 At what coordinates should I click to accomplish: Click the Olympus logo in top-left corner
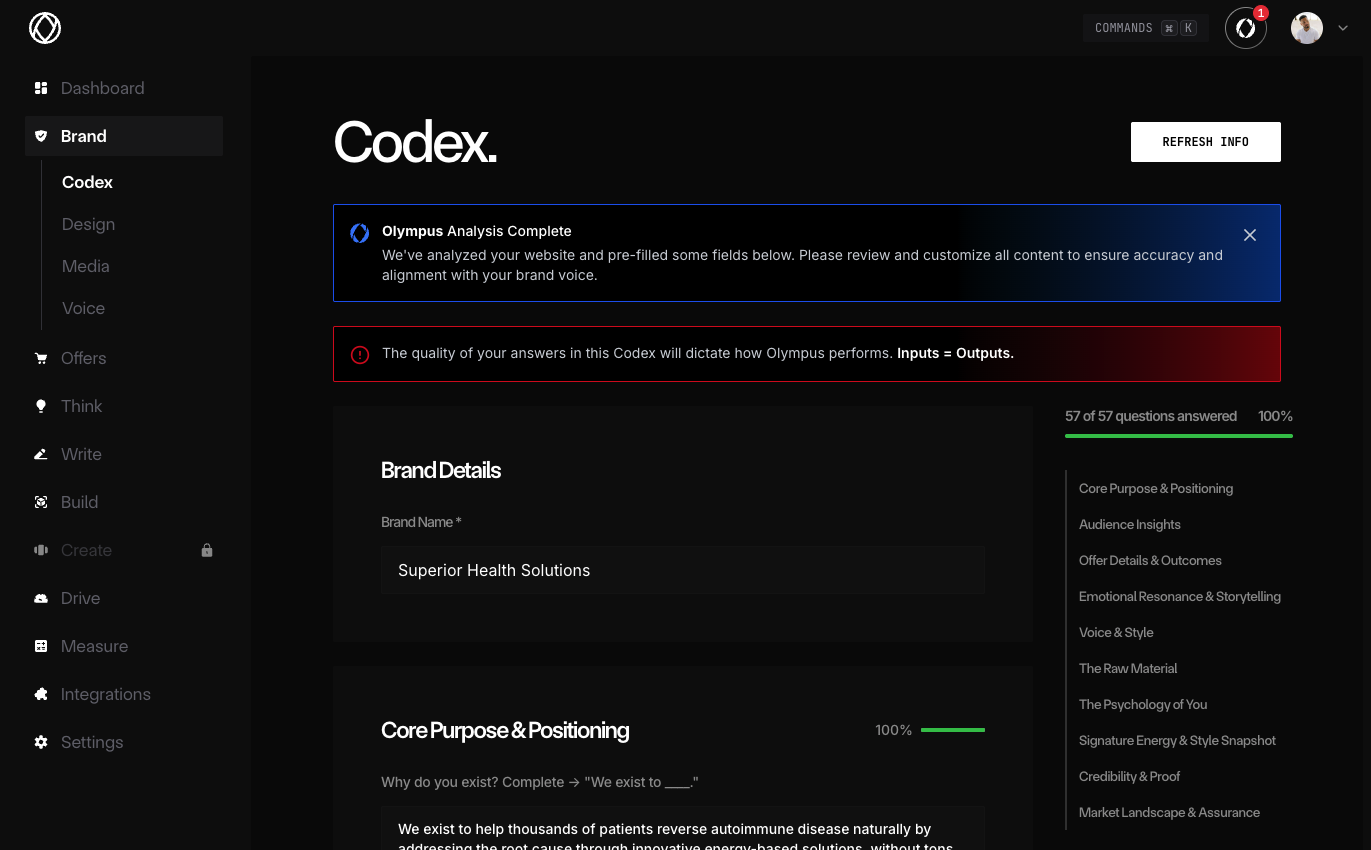click(x=45, y=28)
